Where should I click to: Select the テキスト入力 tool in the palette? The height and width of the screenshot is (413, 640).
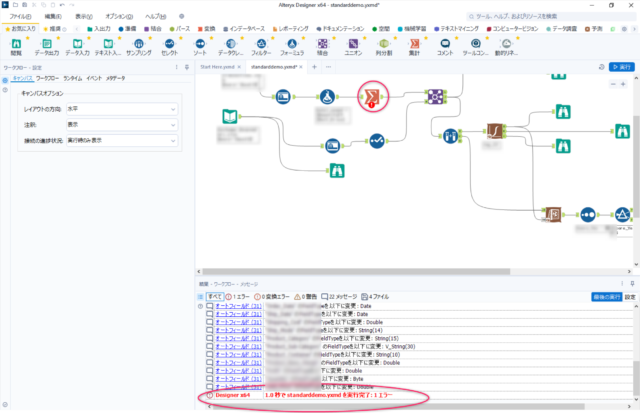click(x=108, y=47)
